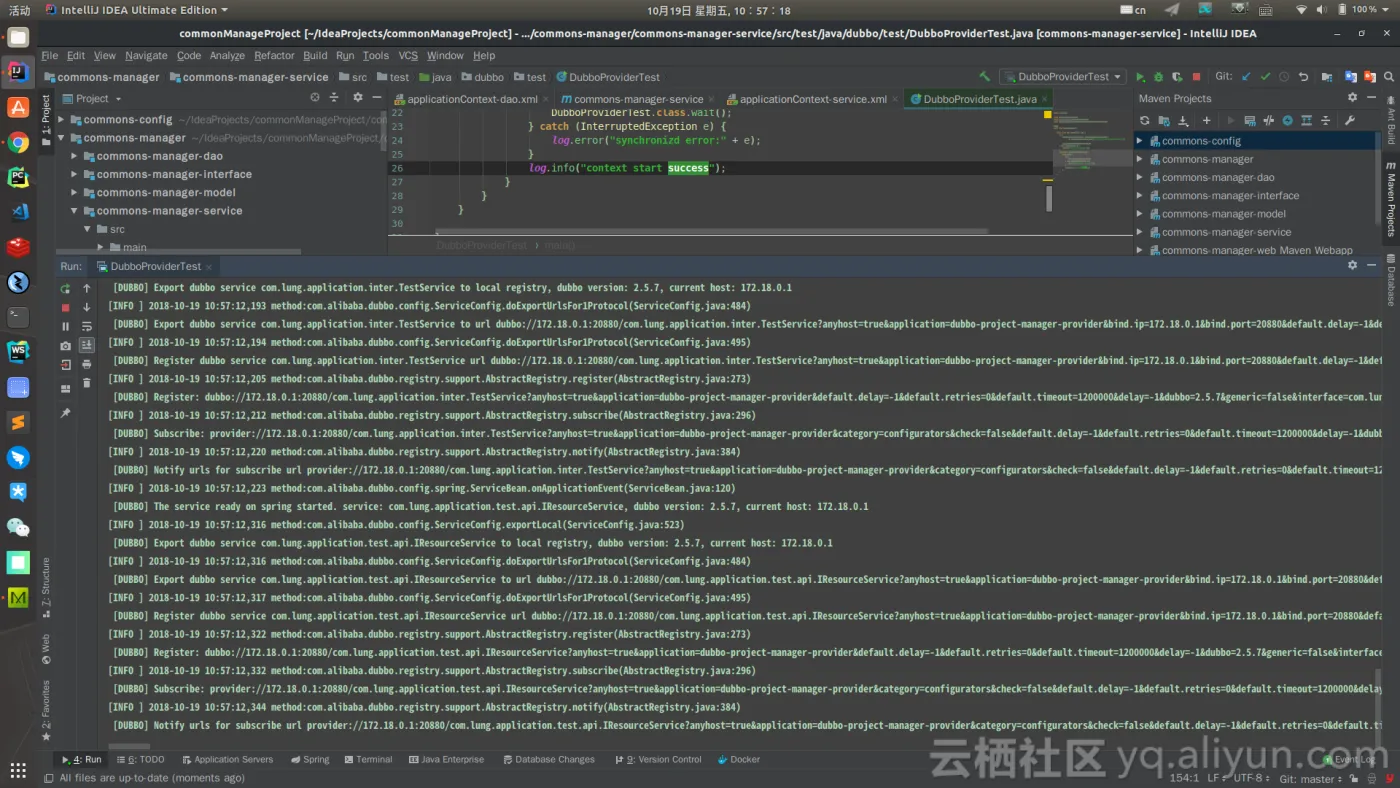Viewport: 1400px width, 788px height.
Task: Open Show Applications grid in the dock
Action: pos(18,769)
